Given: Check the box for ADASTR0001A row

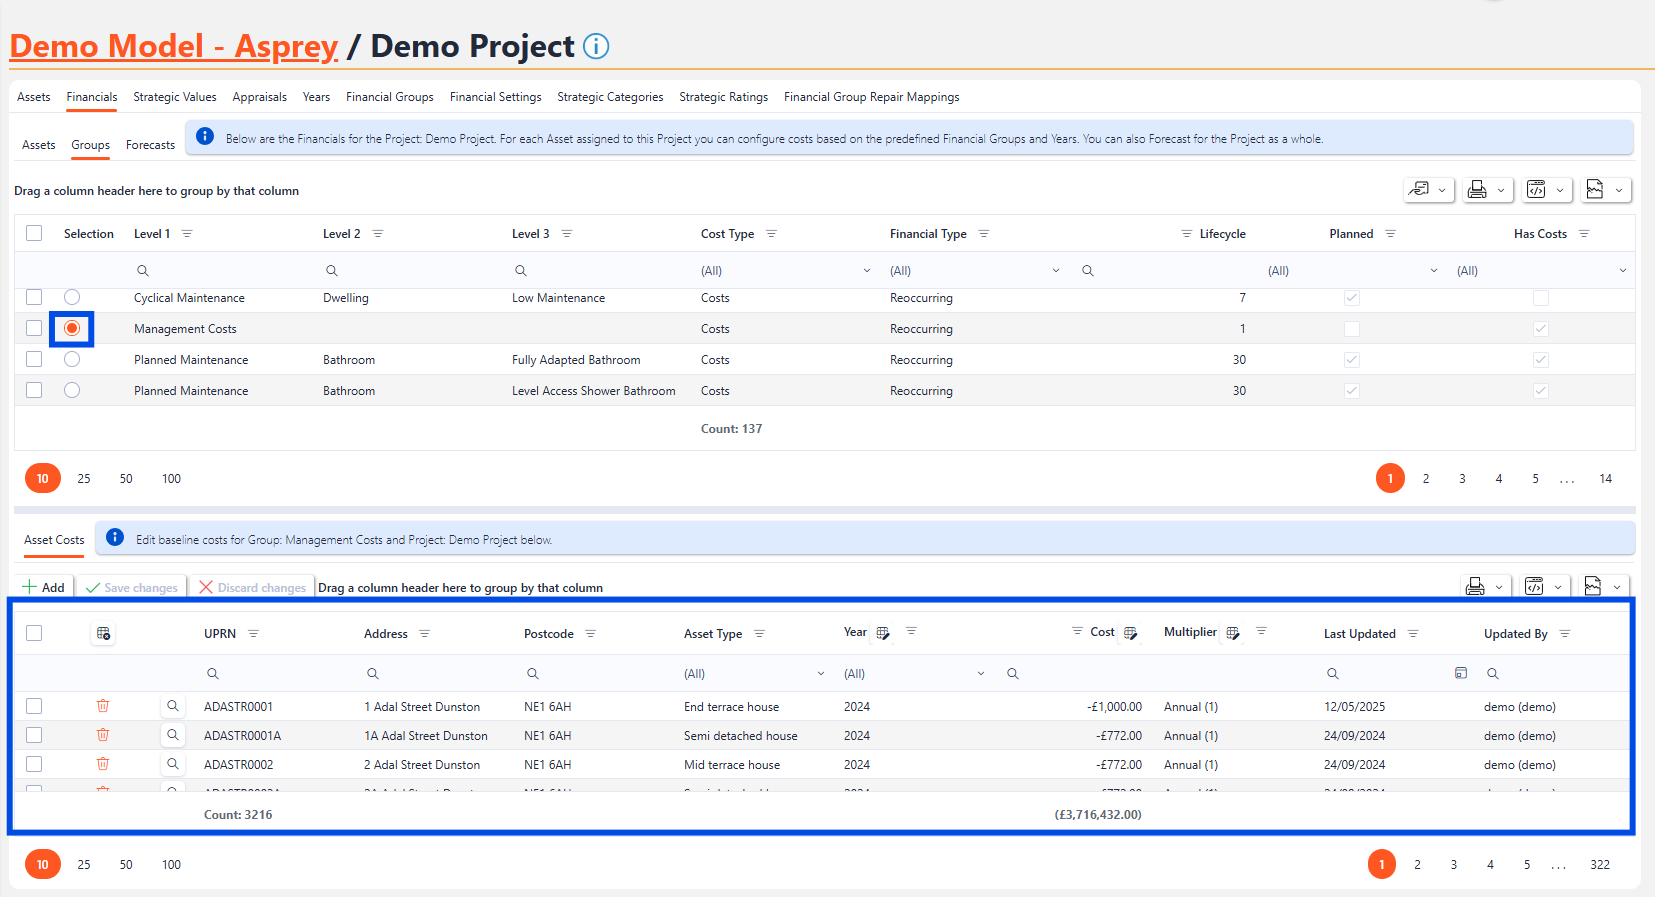Looking at the screenshot, I should tap(34, 735).
